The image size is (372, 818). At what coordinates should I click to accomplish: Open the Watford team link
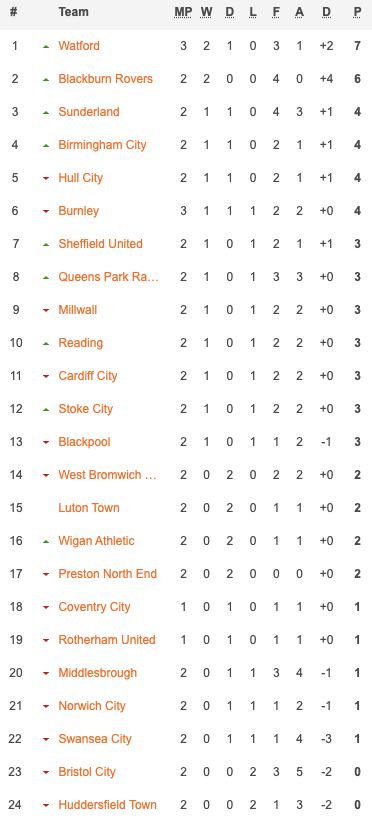(x=79, y=46)
